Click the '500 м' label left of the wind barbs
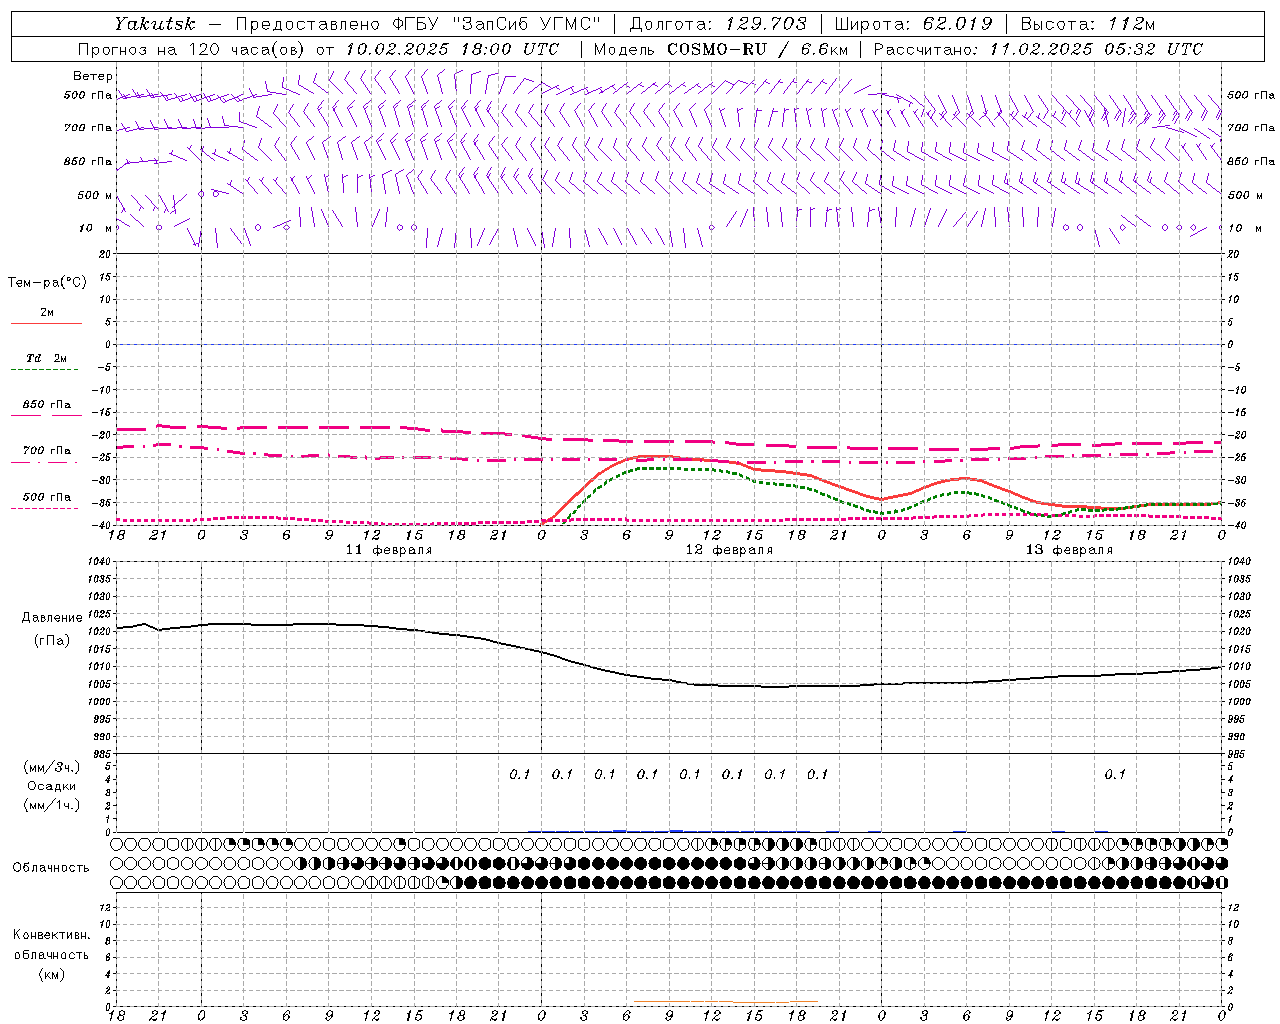The height and width of the screenshot is (1024, 1280). (96, 196)
